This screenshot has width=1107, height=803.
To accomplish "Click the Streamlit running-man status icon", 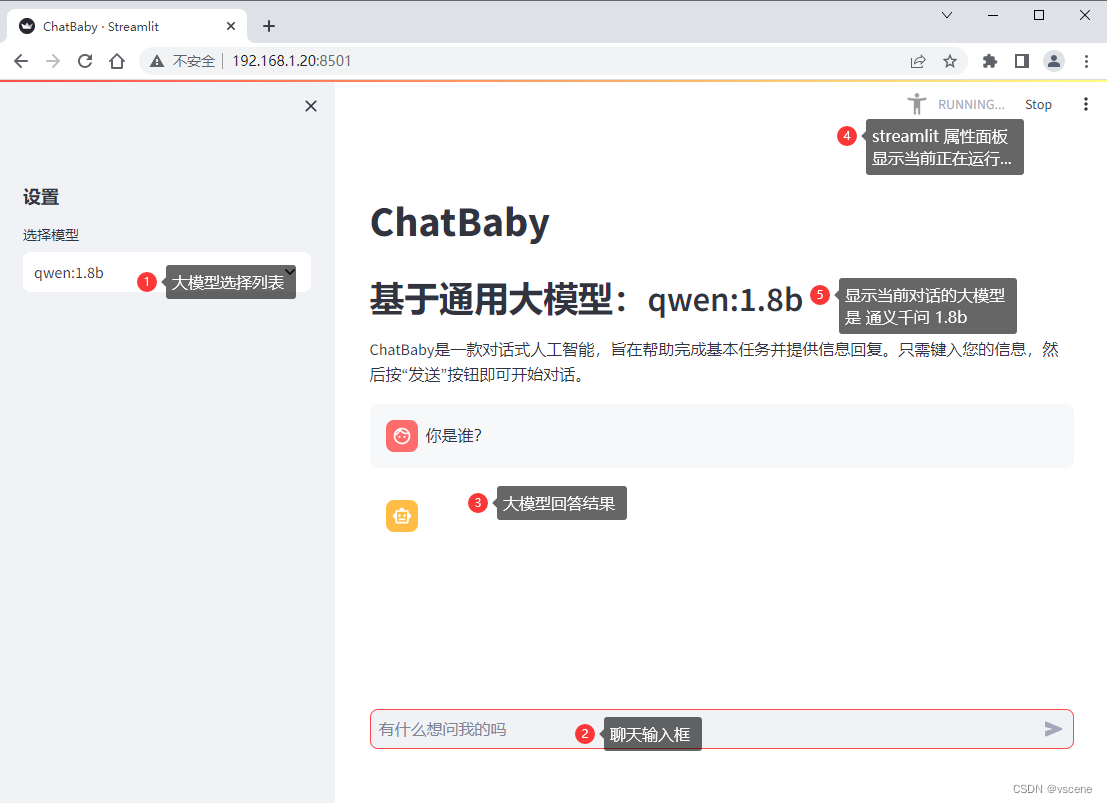I will (916, 104).
